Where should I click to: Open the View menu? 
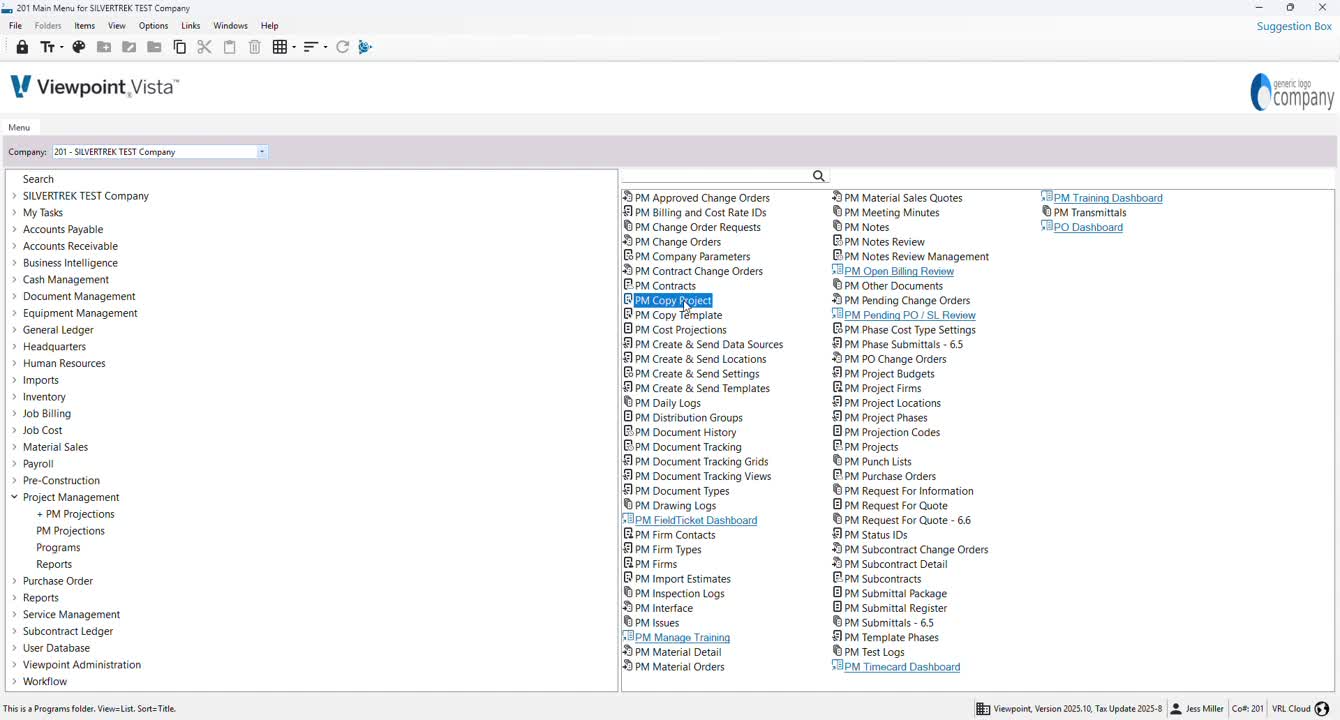click(x=117, y=26)
